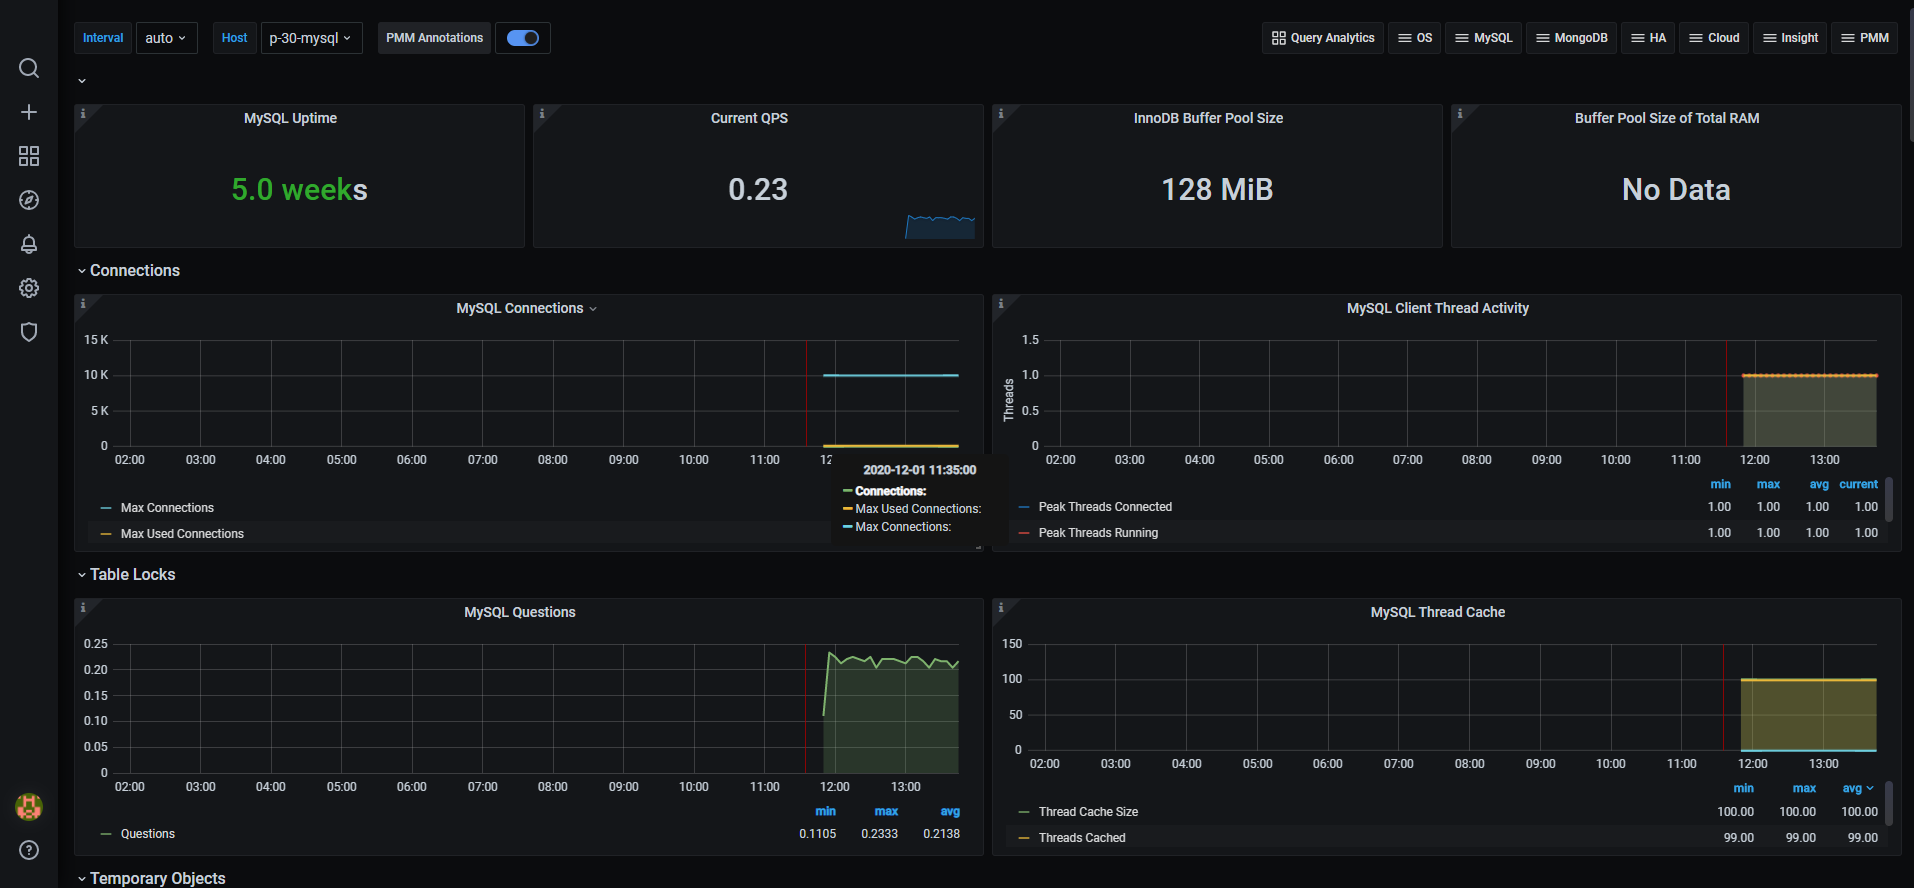
Task: Click the Query Analytics button
Action: (1322, 38)
